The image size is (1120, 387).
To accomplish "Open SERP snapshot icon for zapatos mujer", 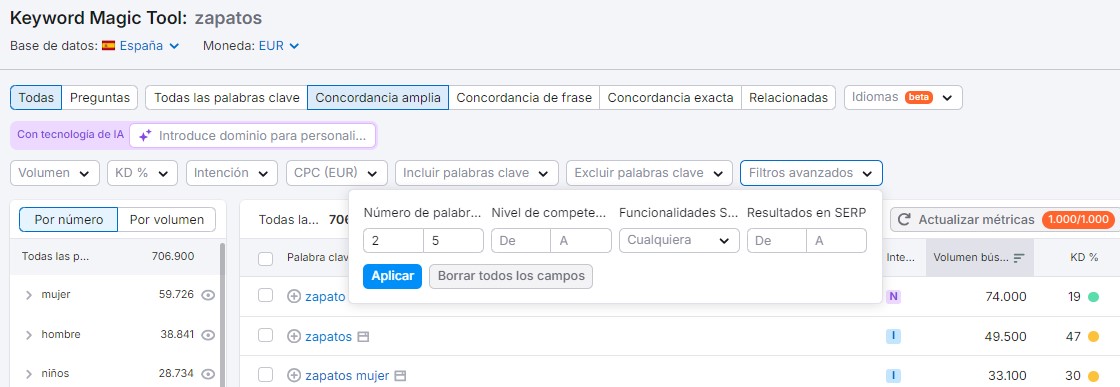I will (x=400, y=376).
